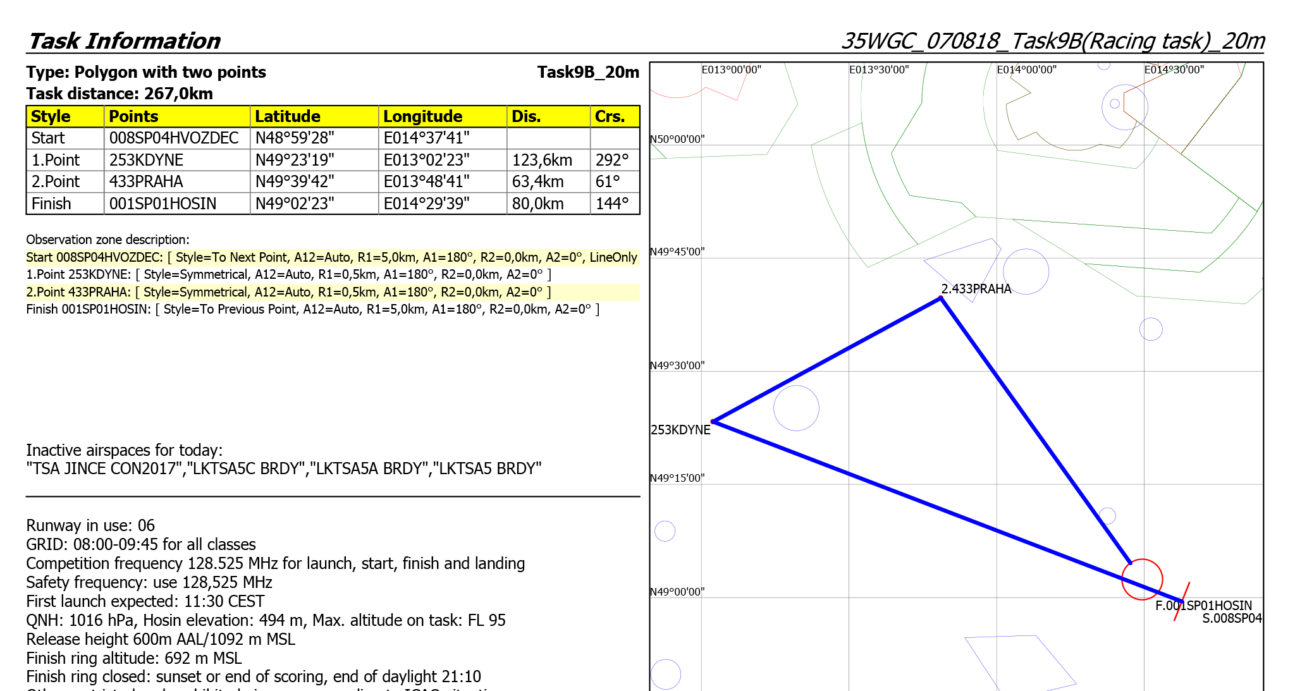Select the 253KDYNE turnpoint label on the map
Screen dimensions: 1295x691
click(x=680, y=430)
